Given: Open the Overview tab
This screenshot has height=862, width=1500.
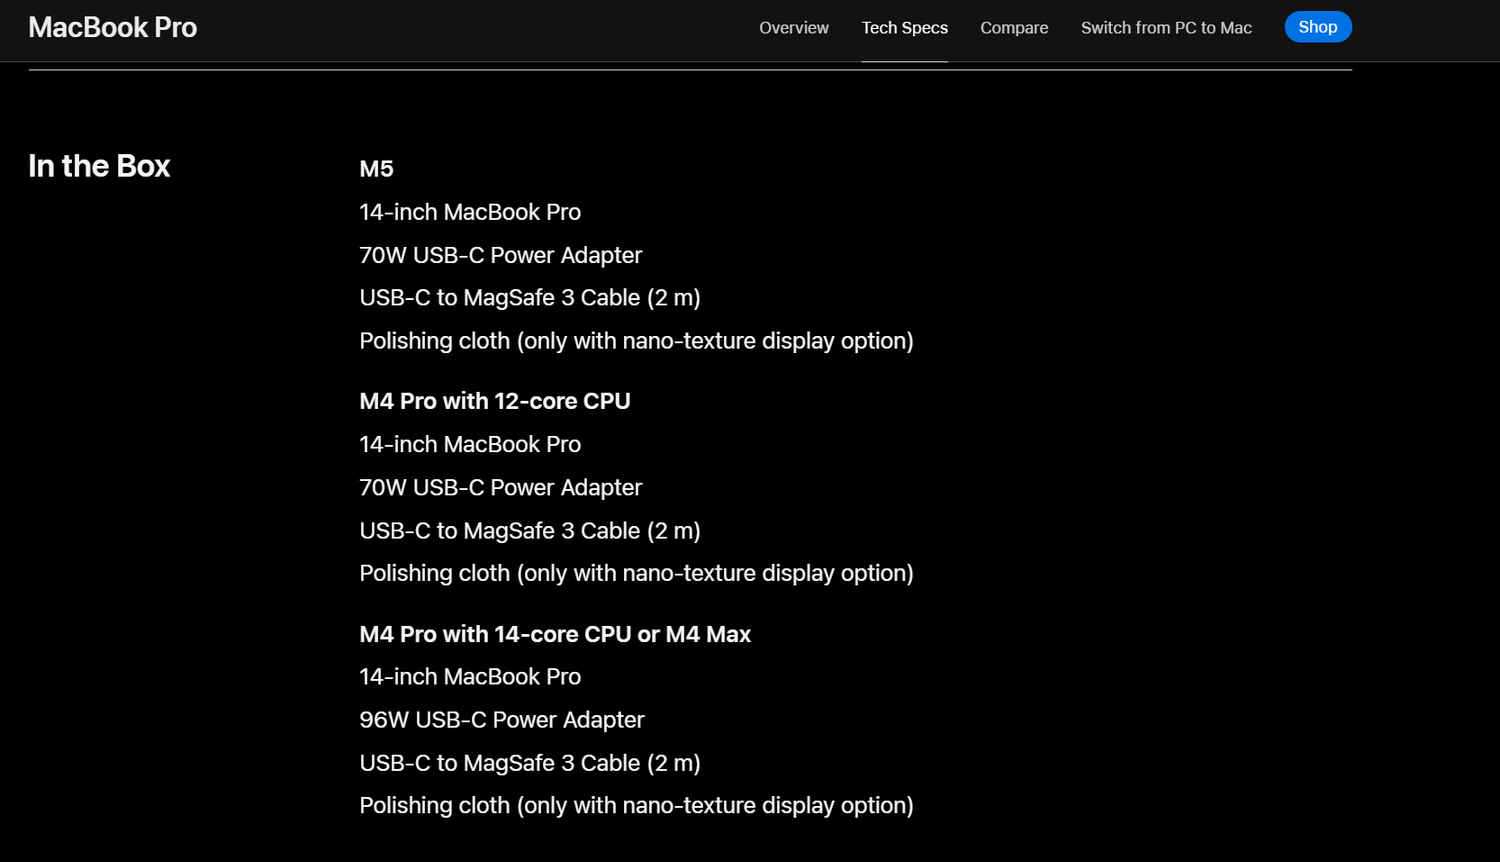Looking at the screenshot, I should (x=793, y=28).
